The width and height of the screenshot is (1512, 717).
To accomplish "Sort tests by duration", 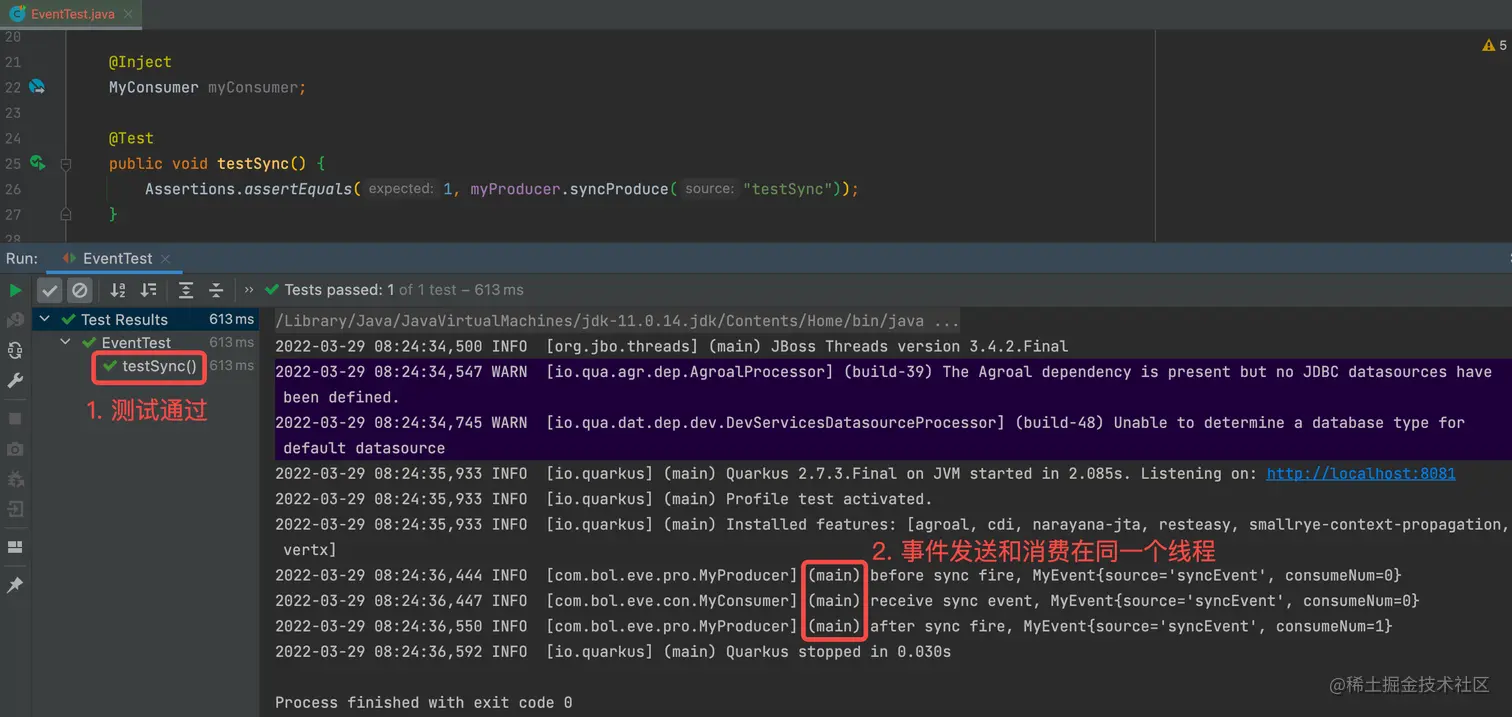I will tap(149, 290).
